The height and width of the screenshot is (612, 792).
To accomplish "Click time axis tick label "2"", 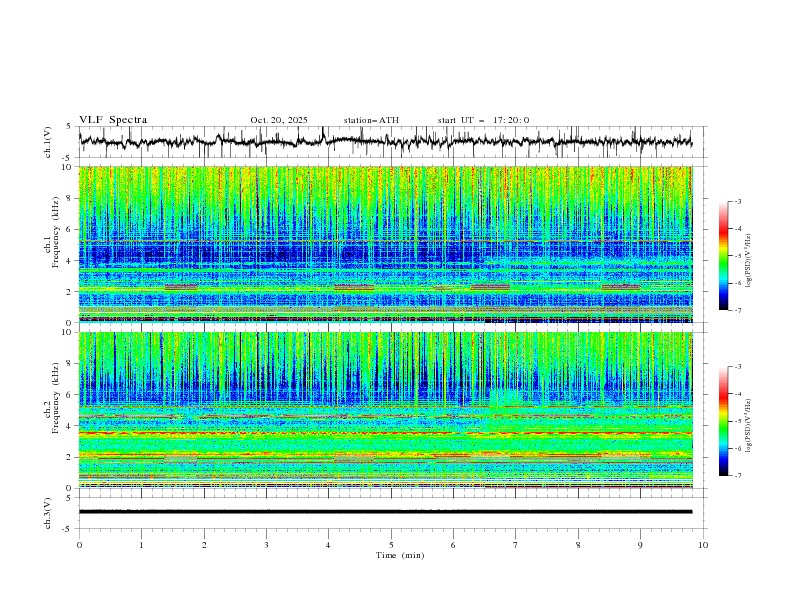I will pyautogui.click(x=204, y=545).
